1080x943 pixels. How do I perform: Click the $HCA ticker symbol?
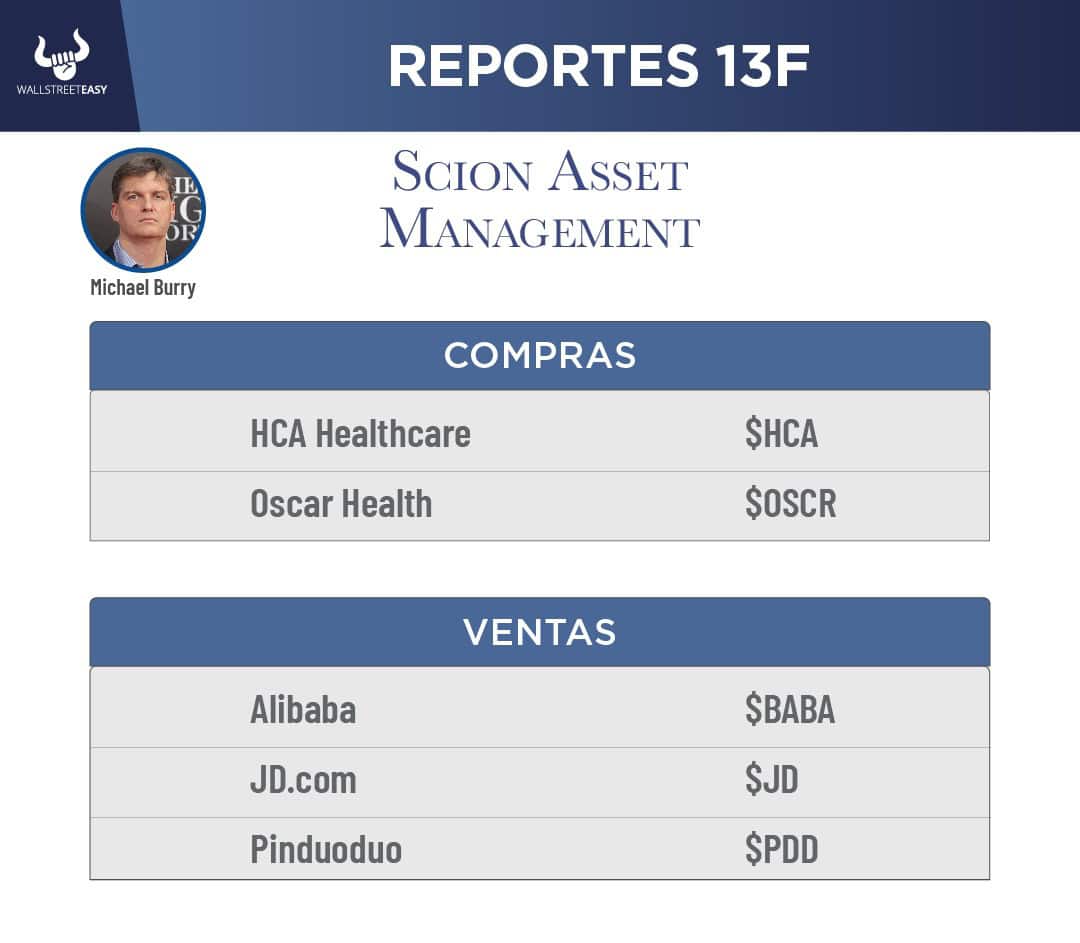(x=781, y=434)
